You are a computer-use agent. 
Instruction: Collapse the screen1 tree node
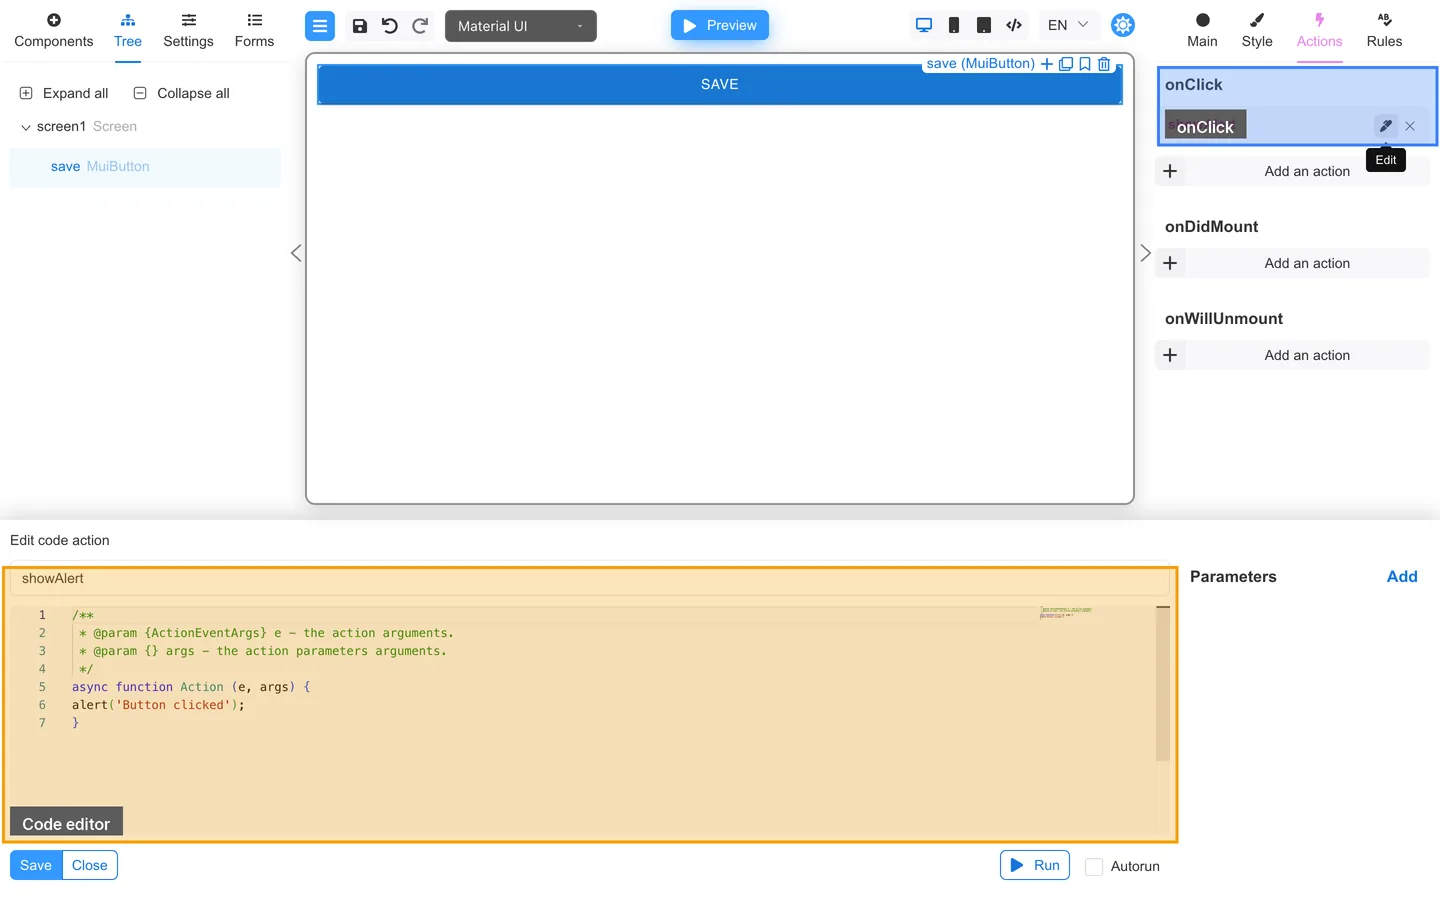[26, 127]
